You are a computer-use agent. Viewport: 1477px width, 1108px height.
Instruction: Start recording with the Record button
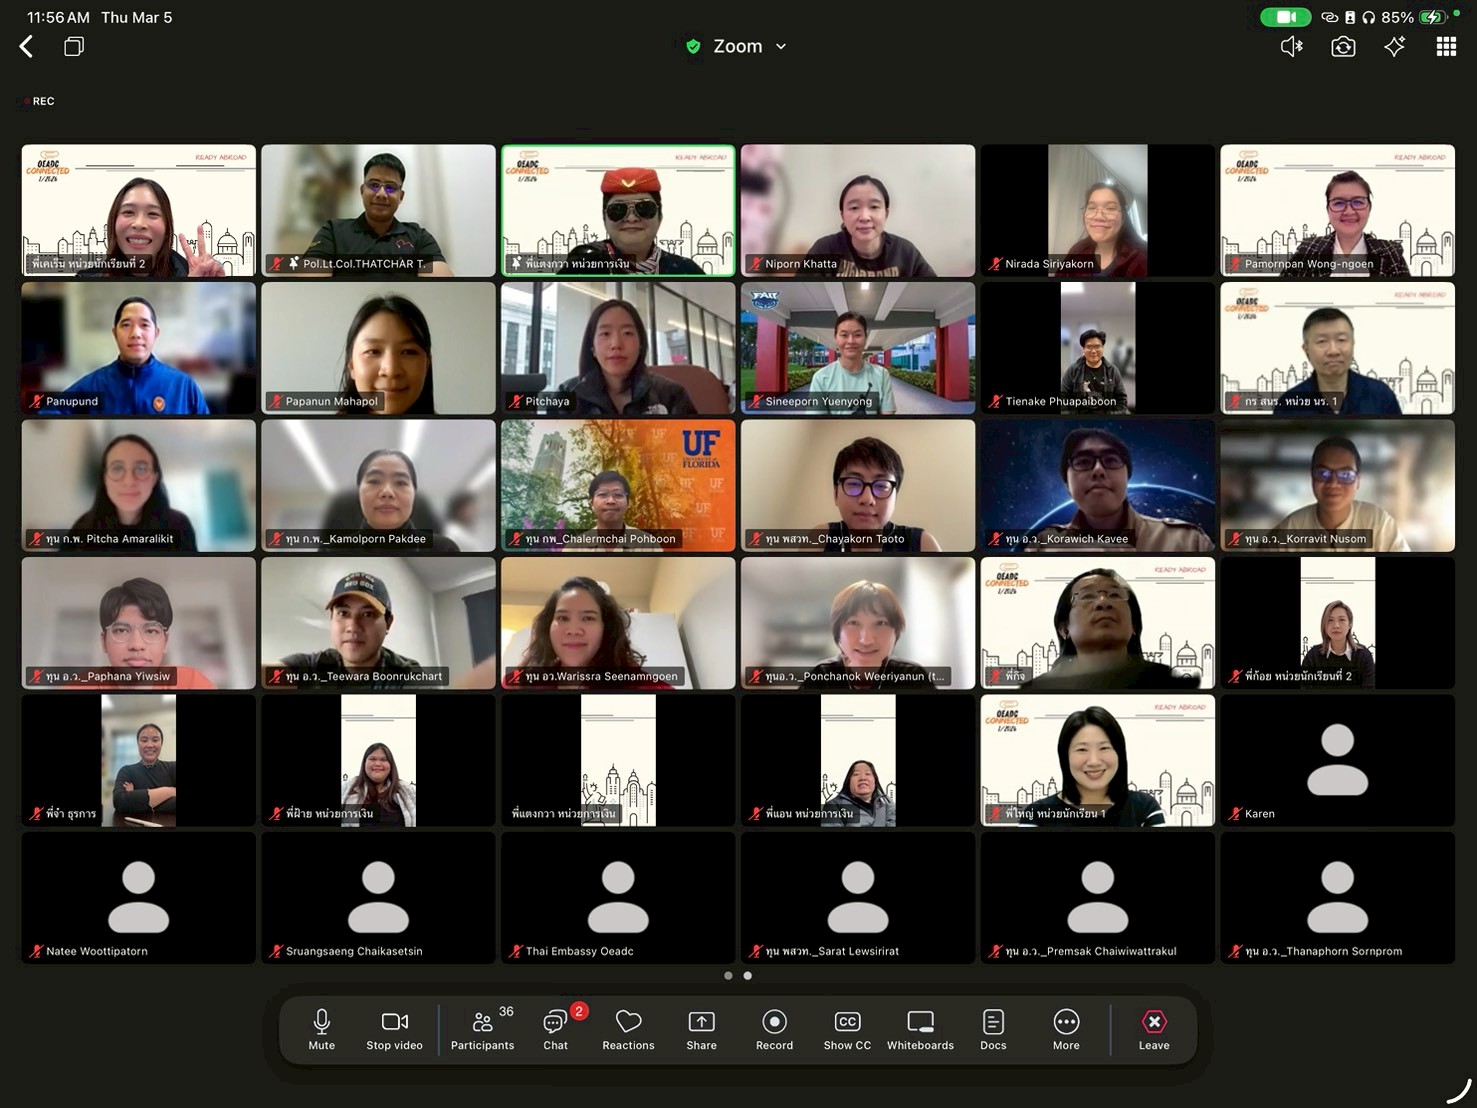774,1029
